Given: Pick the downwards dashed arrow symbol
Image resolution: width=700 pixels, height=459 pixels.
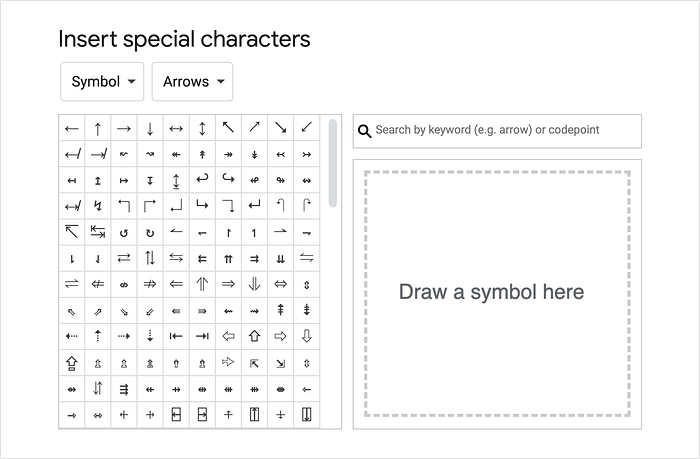Looking at the screenshot, I should tap(150, 337).
